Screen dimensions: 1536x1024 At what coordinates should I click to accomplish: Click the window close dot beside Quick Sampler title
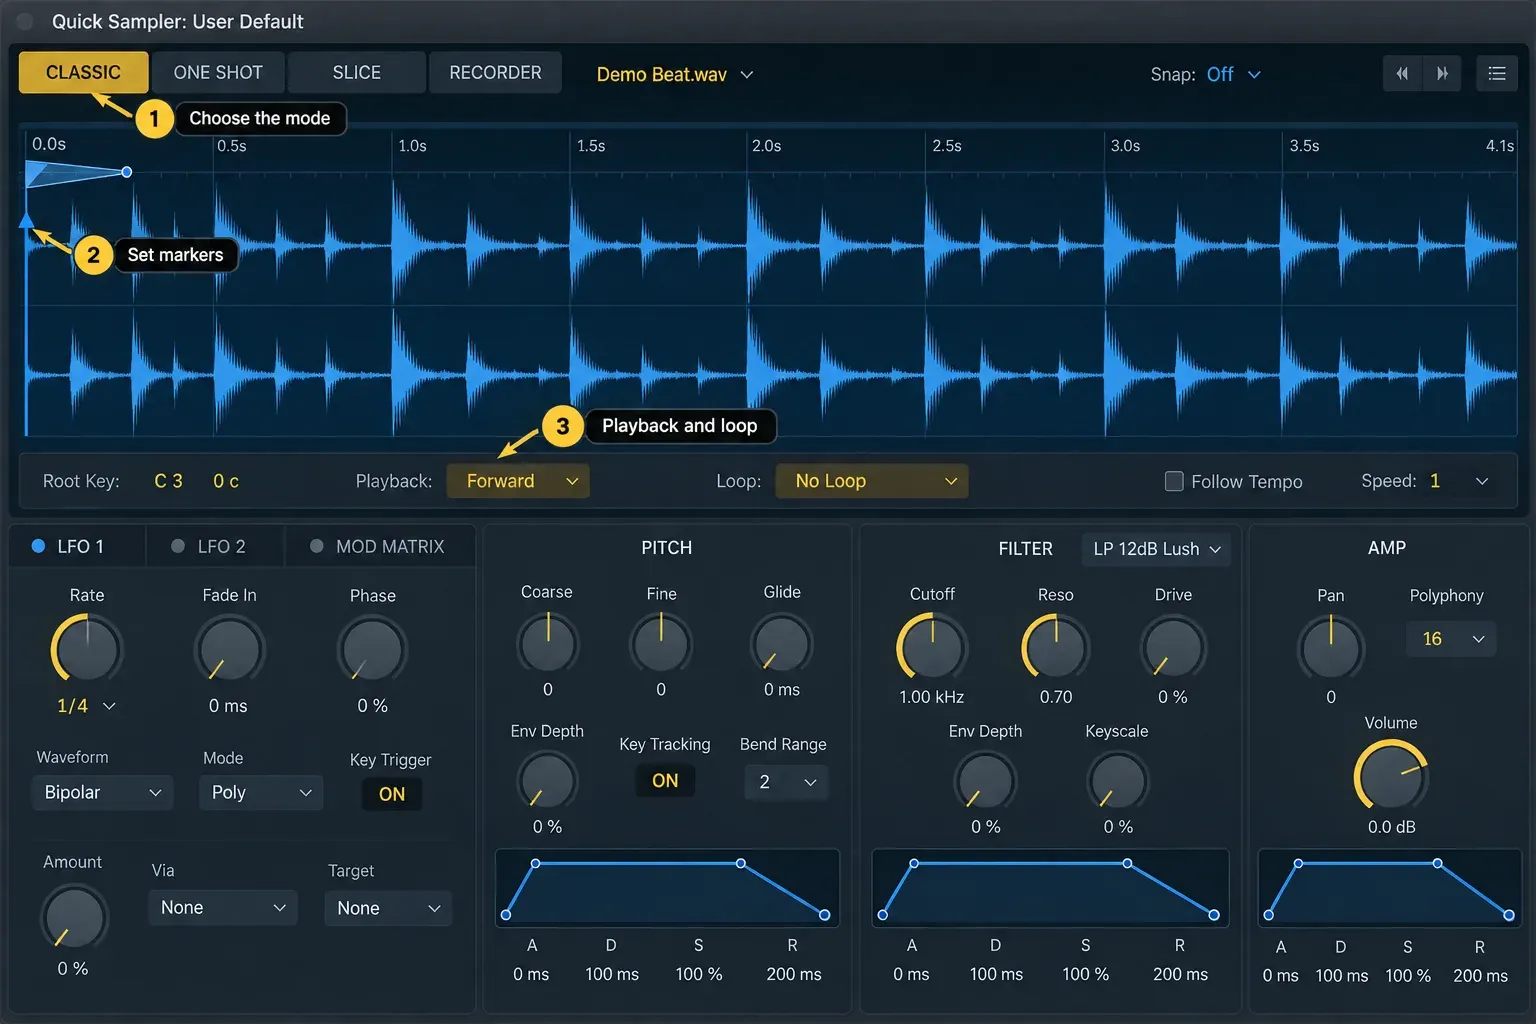tap(25, 21)
